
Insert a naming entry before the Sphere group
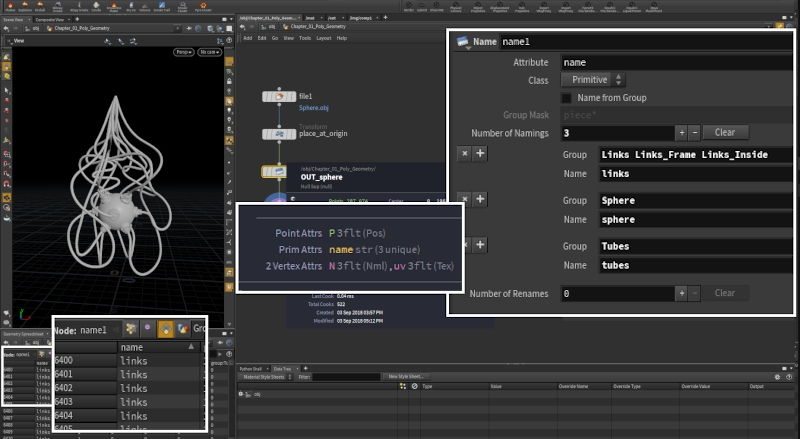pyautogui.click(x=480, y=199)
